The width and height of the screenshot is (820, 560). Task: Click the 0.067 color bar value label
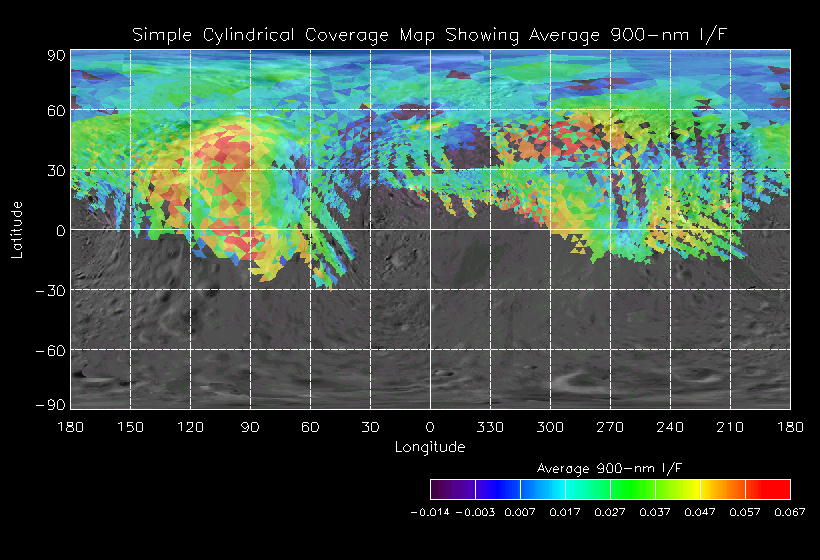[x=790, y=512]
